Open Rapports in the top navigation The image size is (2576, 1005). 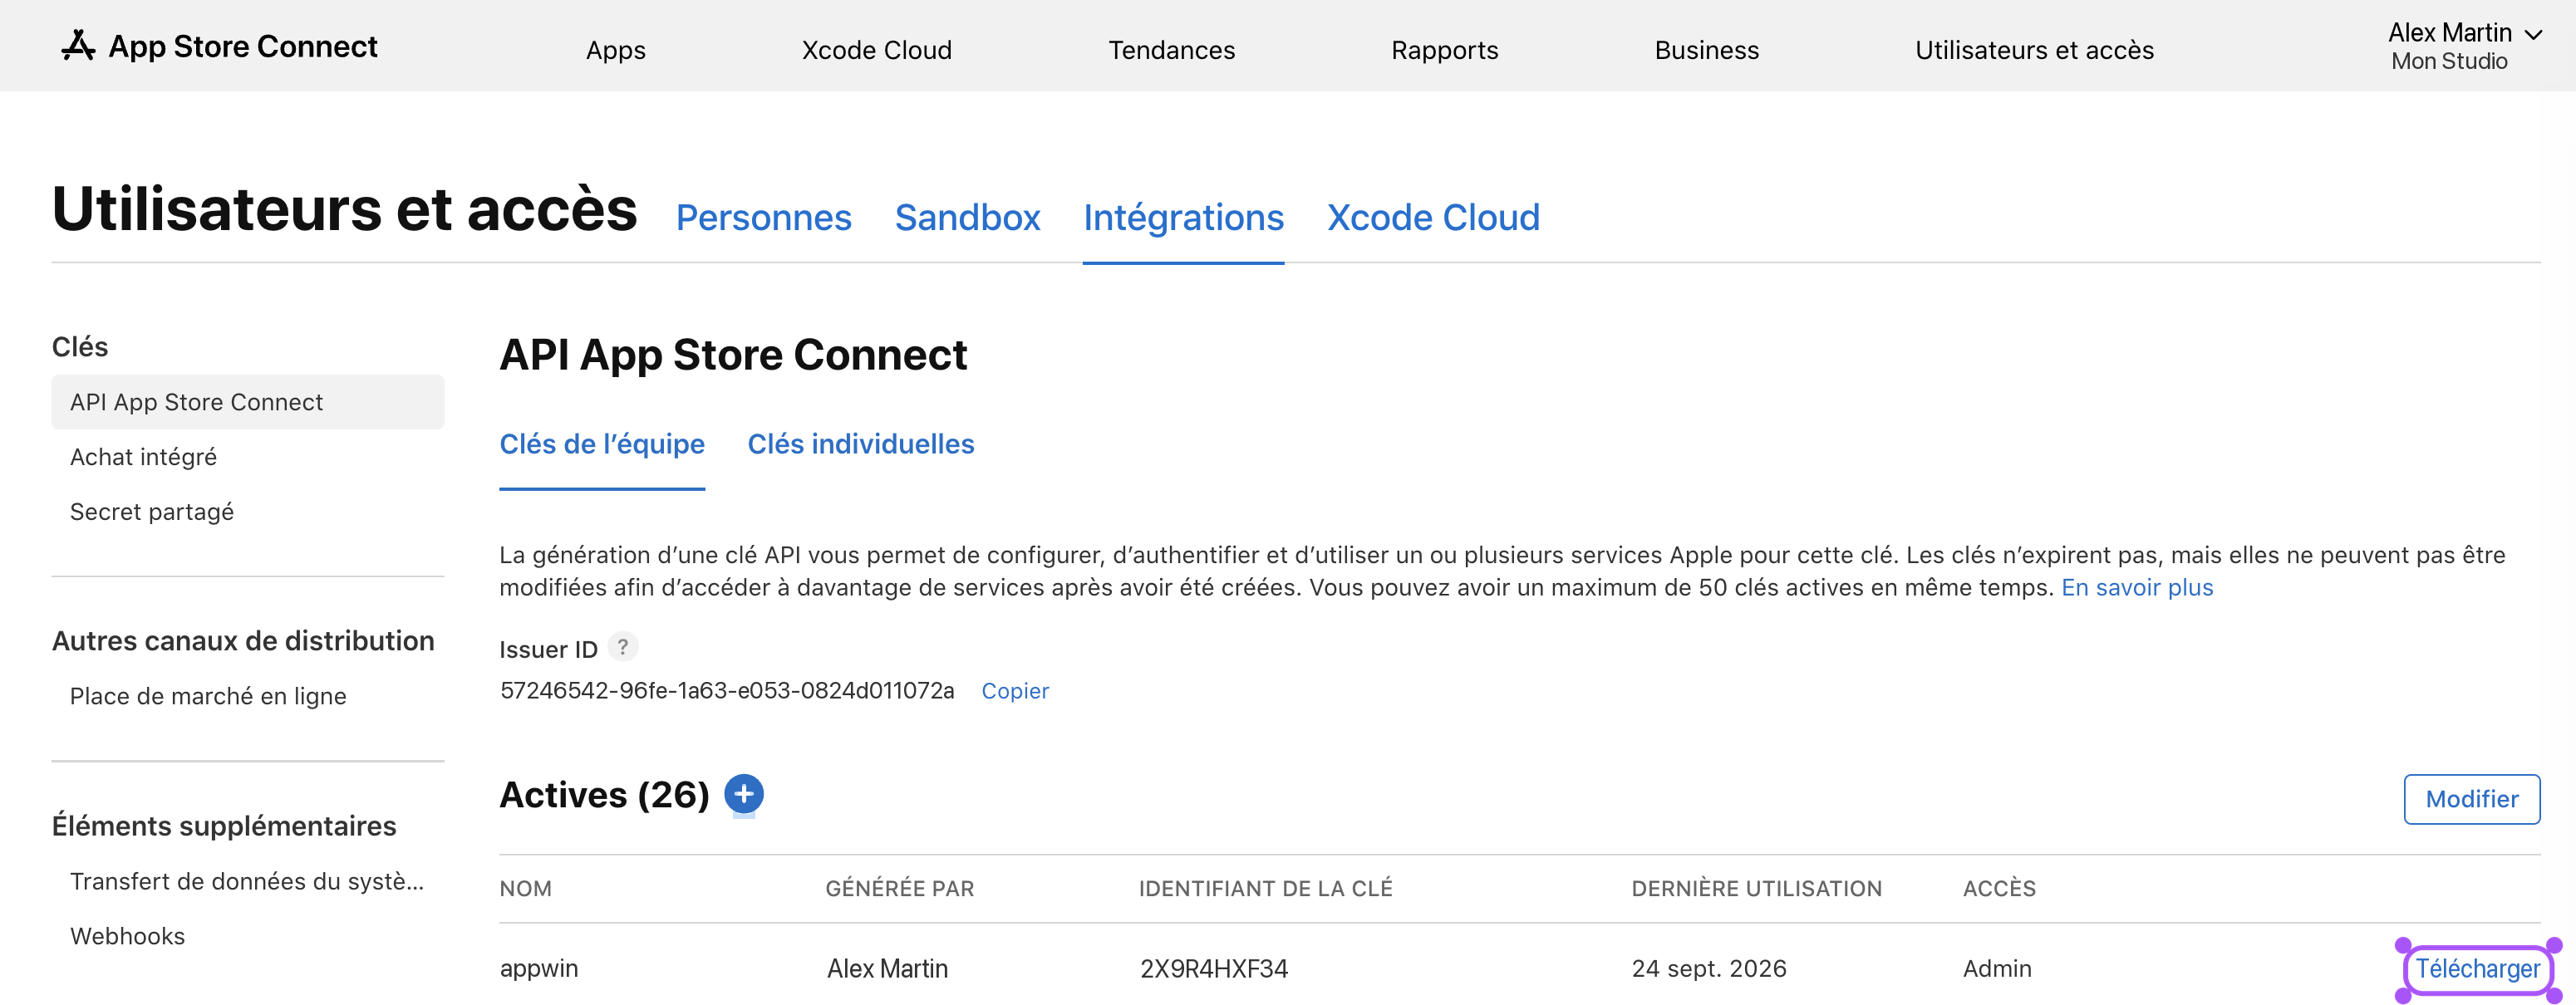1444,50
